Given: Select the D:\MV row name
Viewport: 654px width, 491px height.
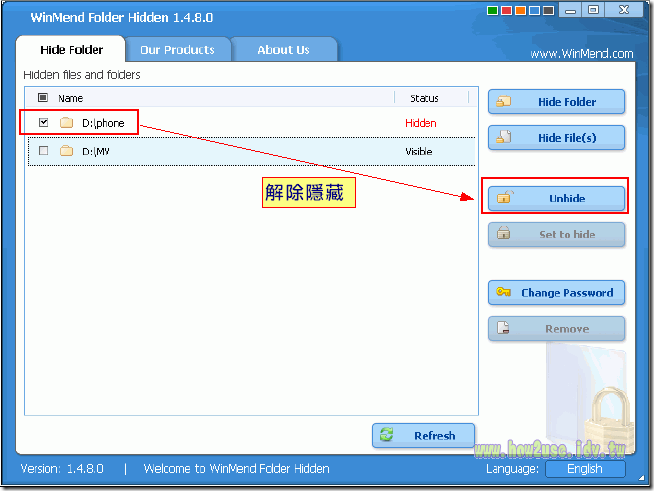Looking at the screenshot, I should pos(96,151).
